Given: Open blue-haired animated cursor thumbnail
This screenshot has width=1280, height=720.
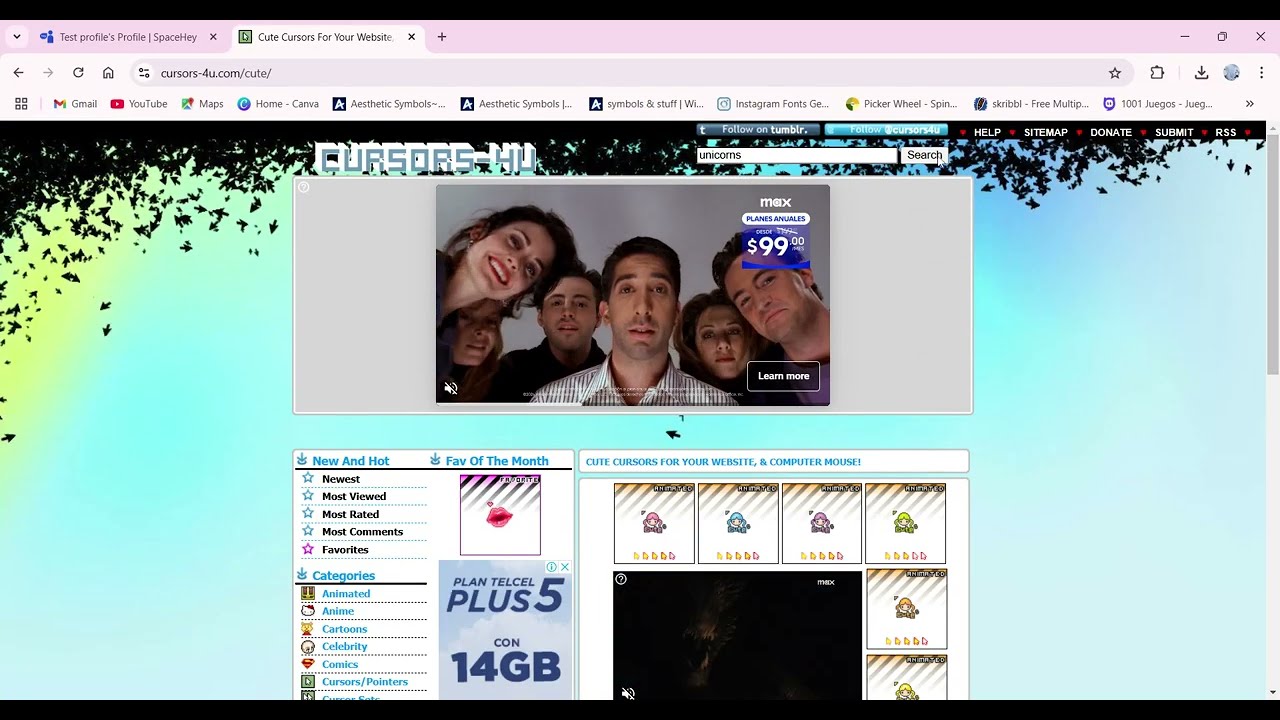Looking at the screenshot, I should [x=738, y=523].
